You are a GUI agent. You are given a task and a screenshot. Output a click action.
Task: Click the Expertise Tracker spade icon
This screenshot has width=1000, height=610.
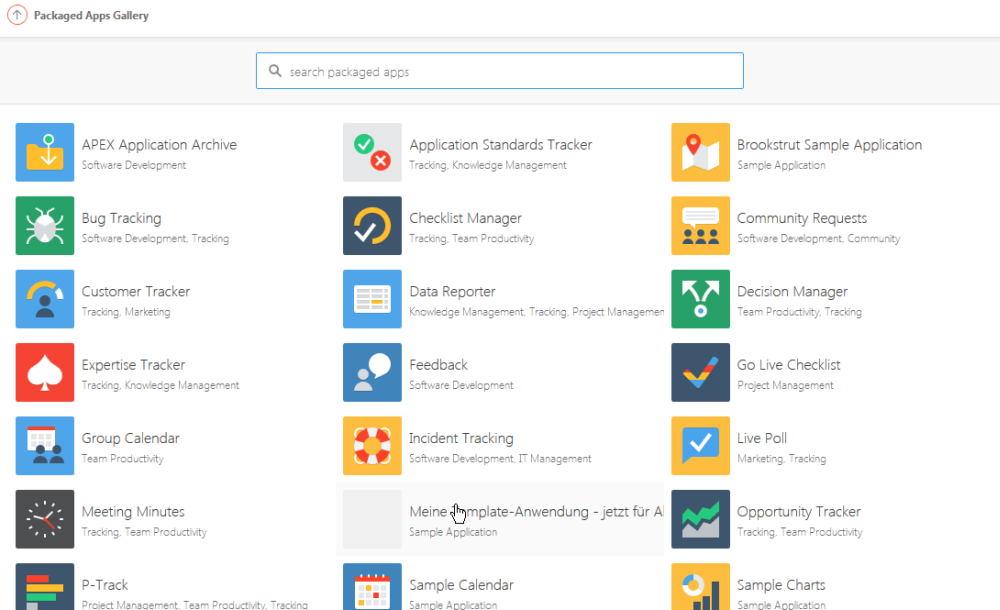tap(44, 372)
